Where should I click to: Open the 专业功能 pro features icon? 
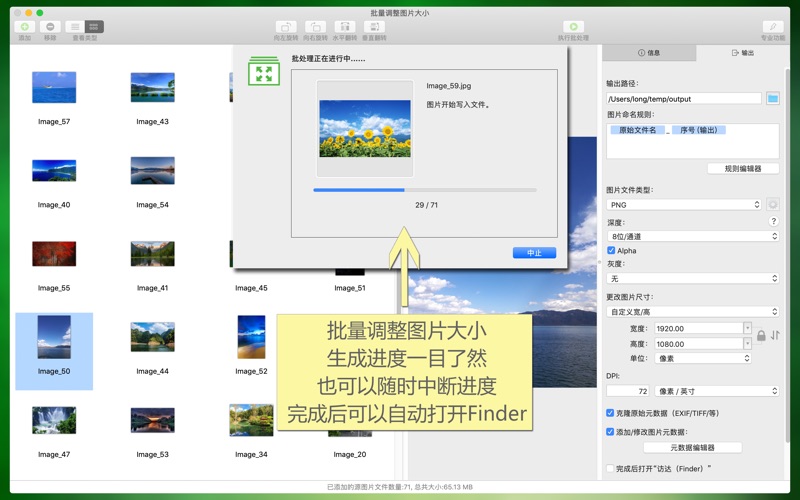click(772, 27)
